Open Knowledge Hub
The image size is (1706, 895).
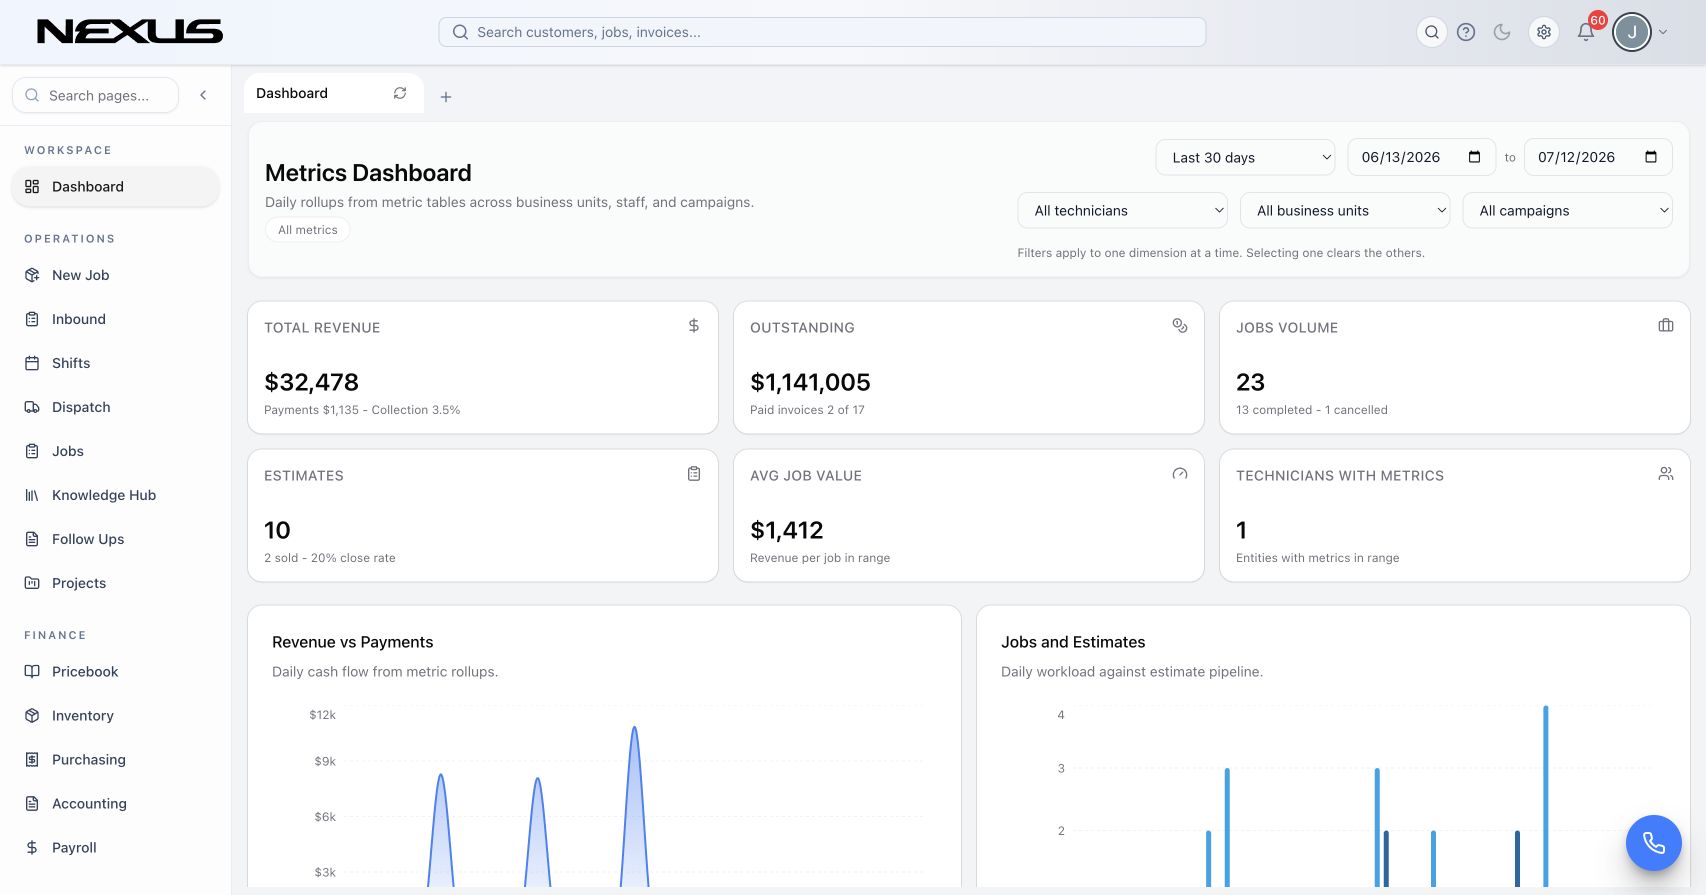pyautogui.click(x=115, y=495)
